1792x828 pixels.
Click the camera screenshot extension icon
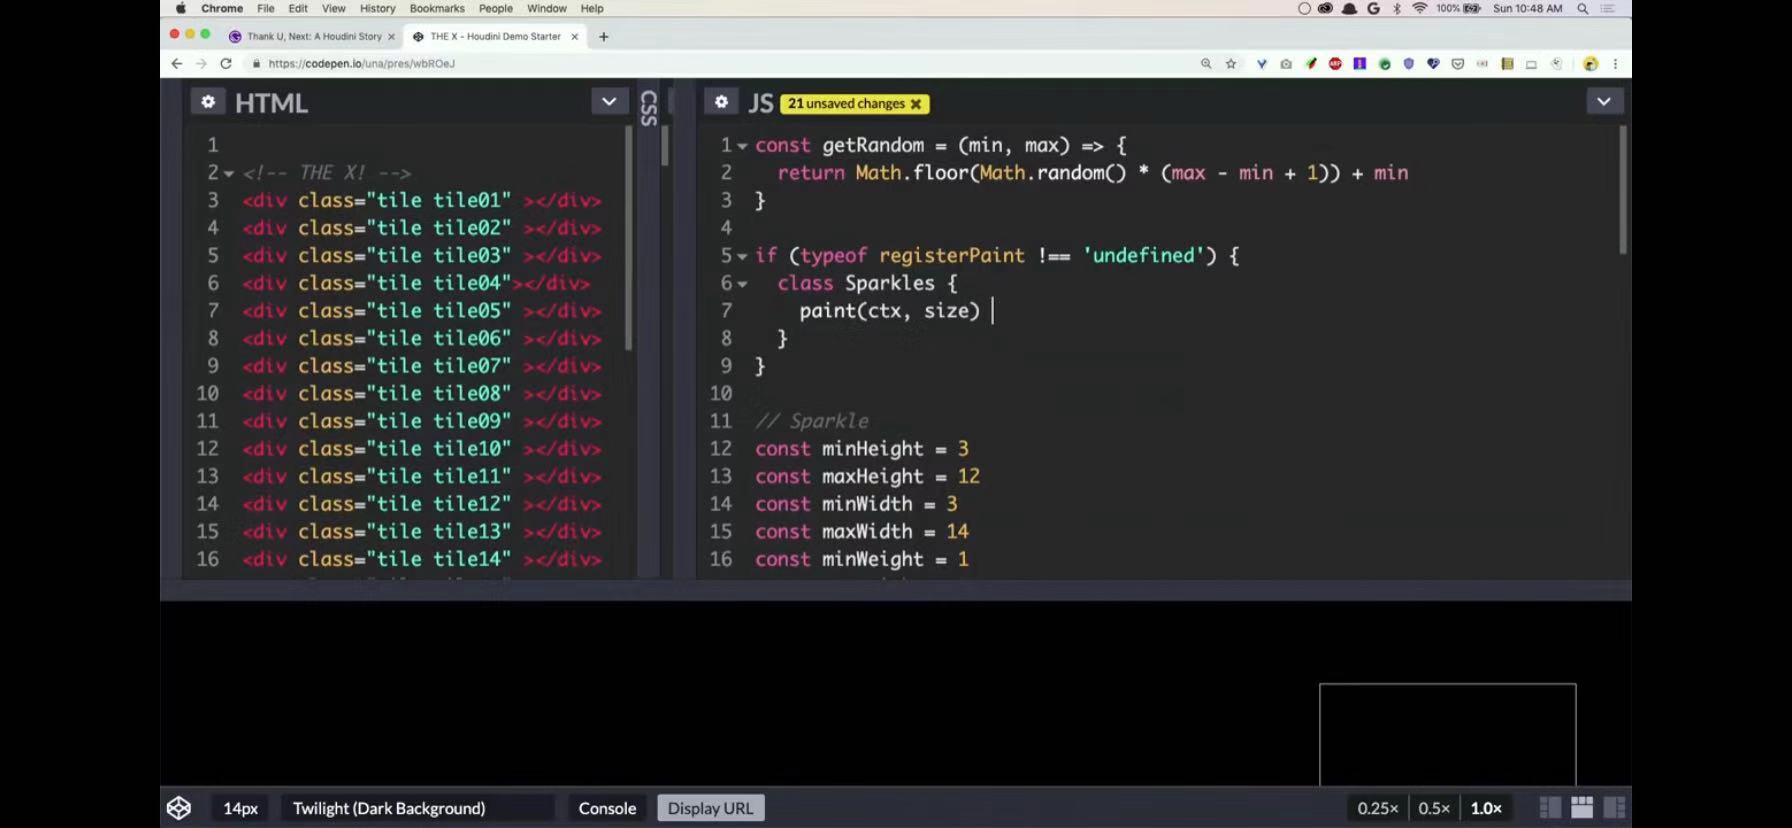[x=1286, y=64]
